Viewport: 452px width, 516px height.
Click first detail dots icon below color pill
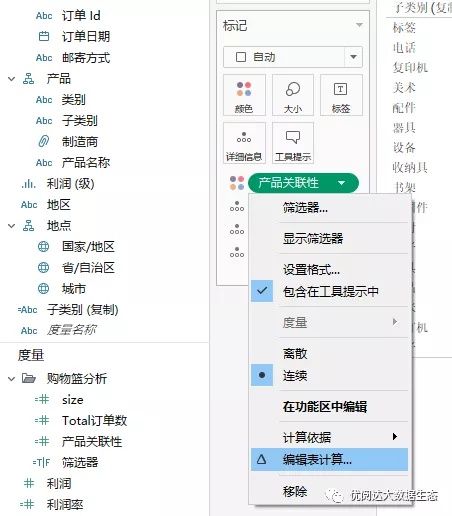click(x=237, y=206)
